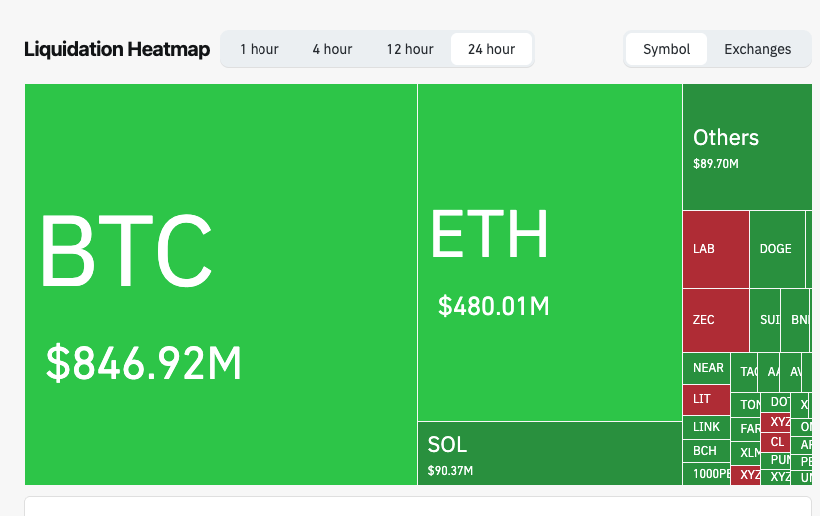This screenshot has height=516, width=820.
Task: Click the XLM heatmap tile
Action: (745, 453)
